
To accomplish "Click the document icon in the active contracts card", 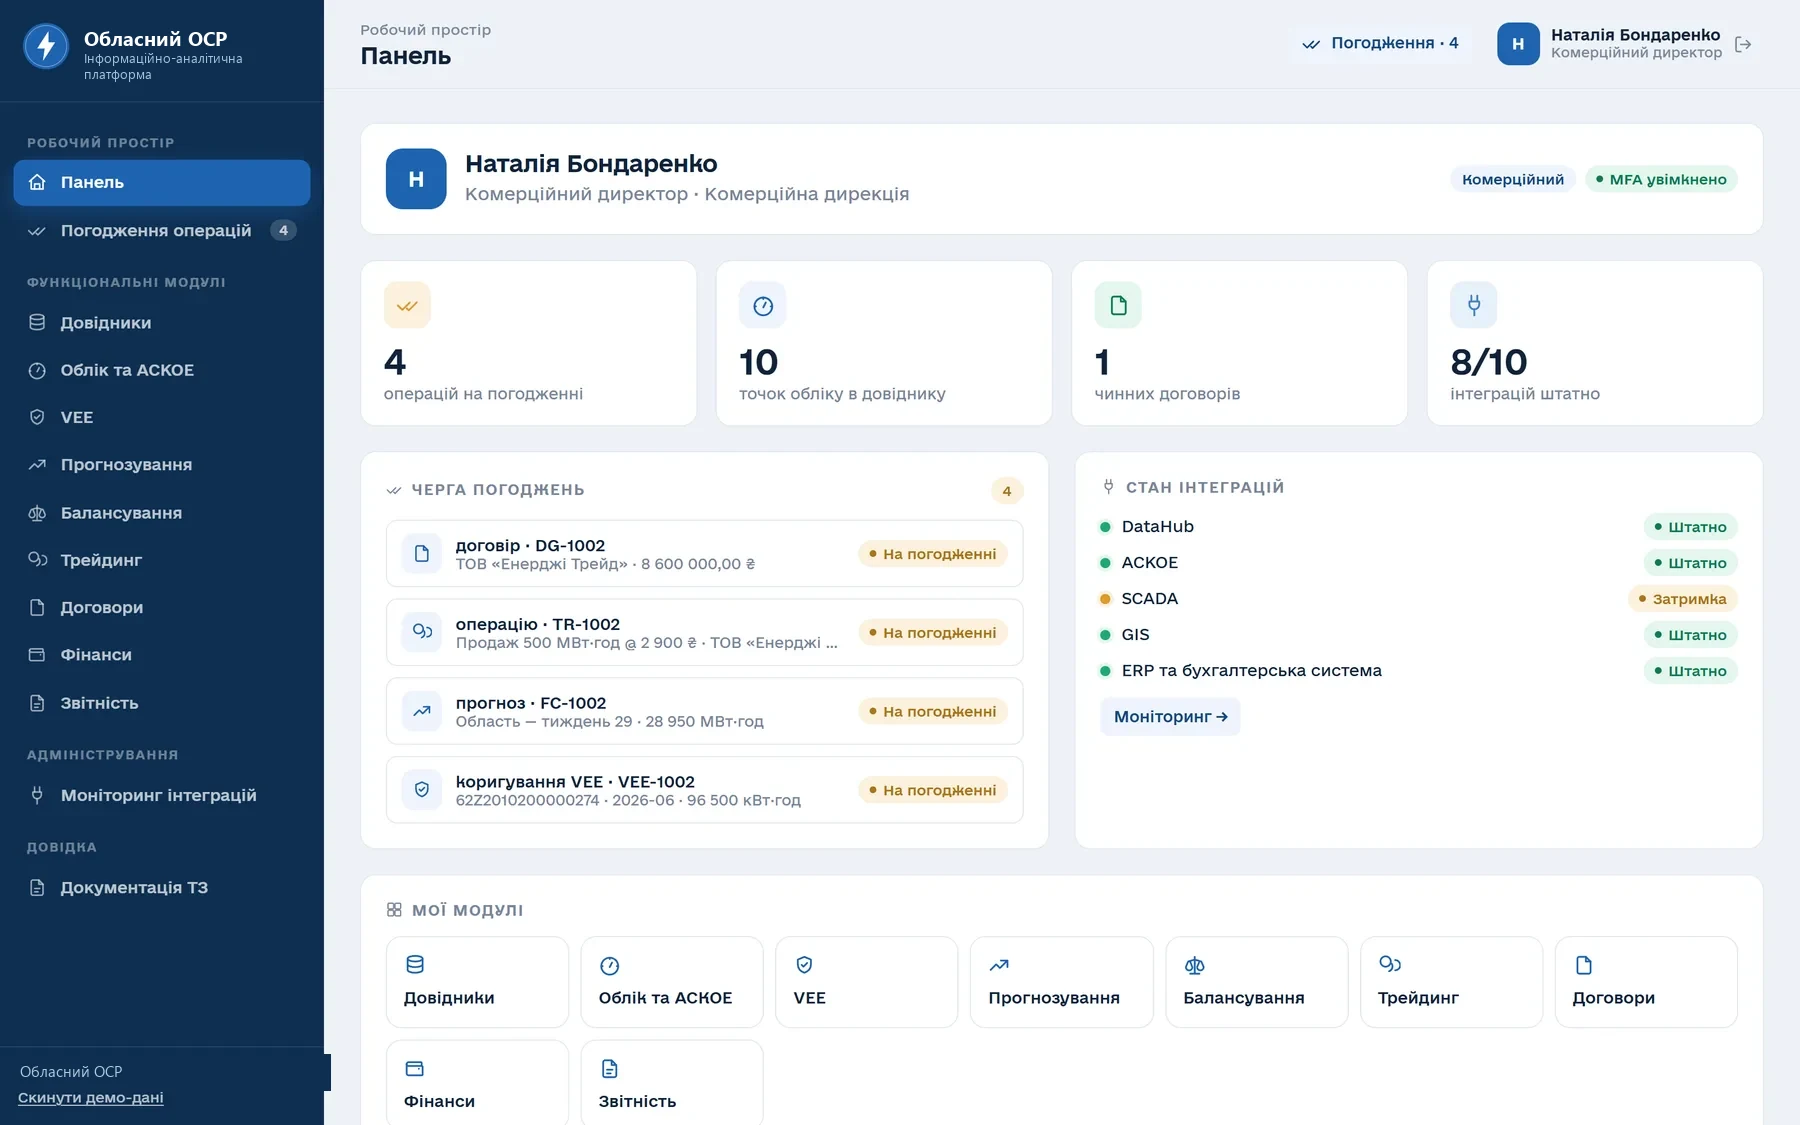I will 1118,305.
